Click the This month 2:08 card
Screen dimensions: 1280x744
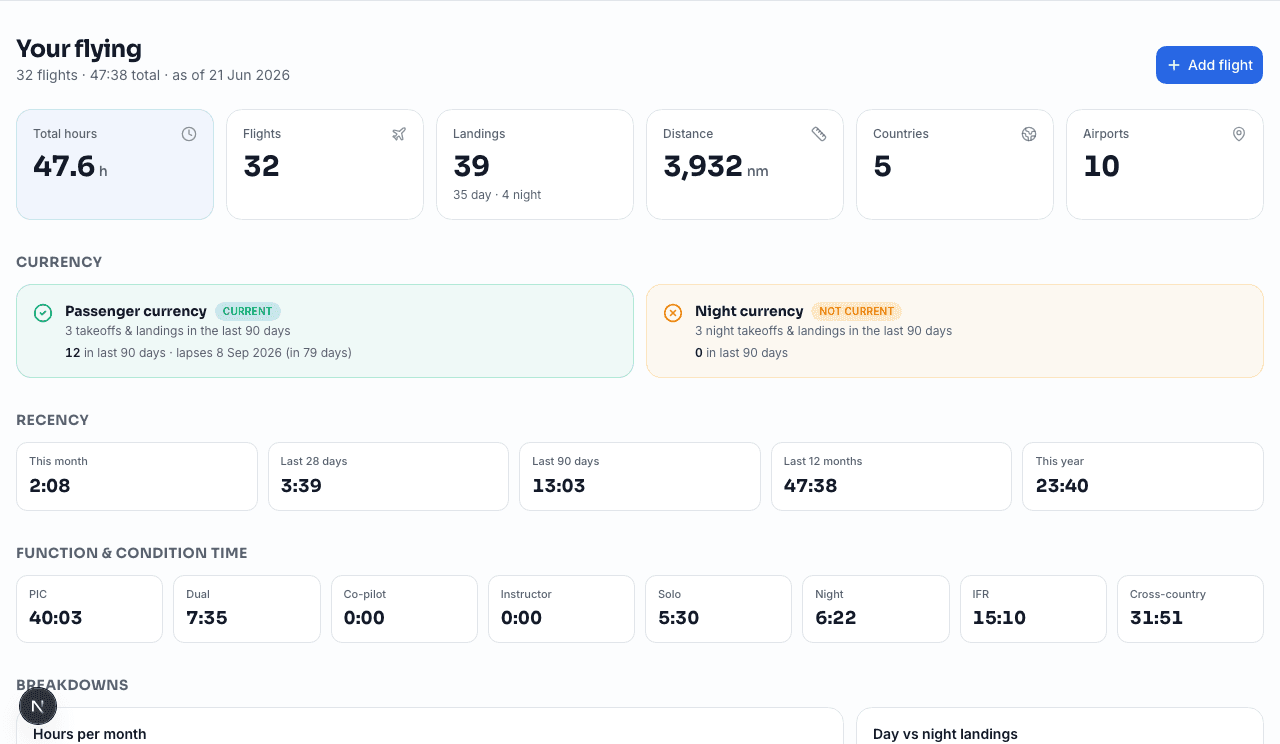pyautogui.click(x=137, y=476)
